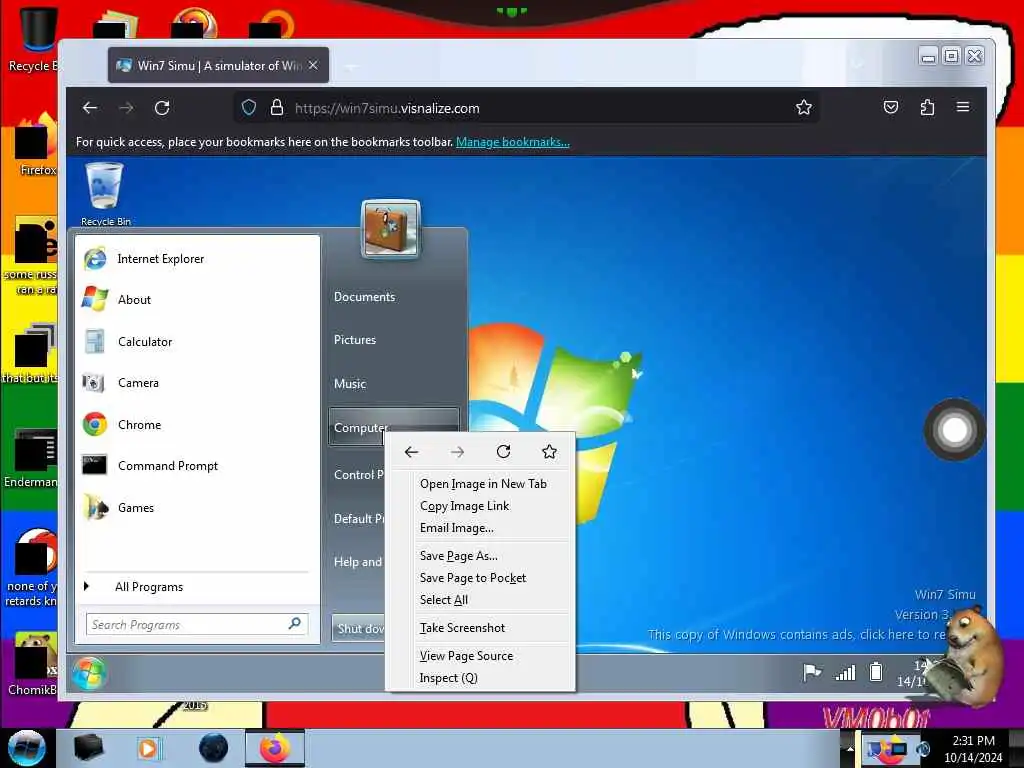The image size is (1024, 768).
Task: Open Firefox in the host taskbar
Action: tap(275, 748)
